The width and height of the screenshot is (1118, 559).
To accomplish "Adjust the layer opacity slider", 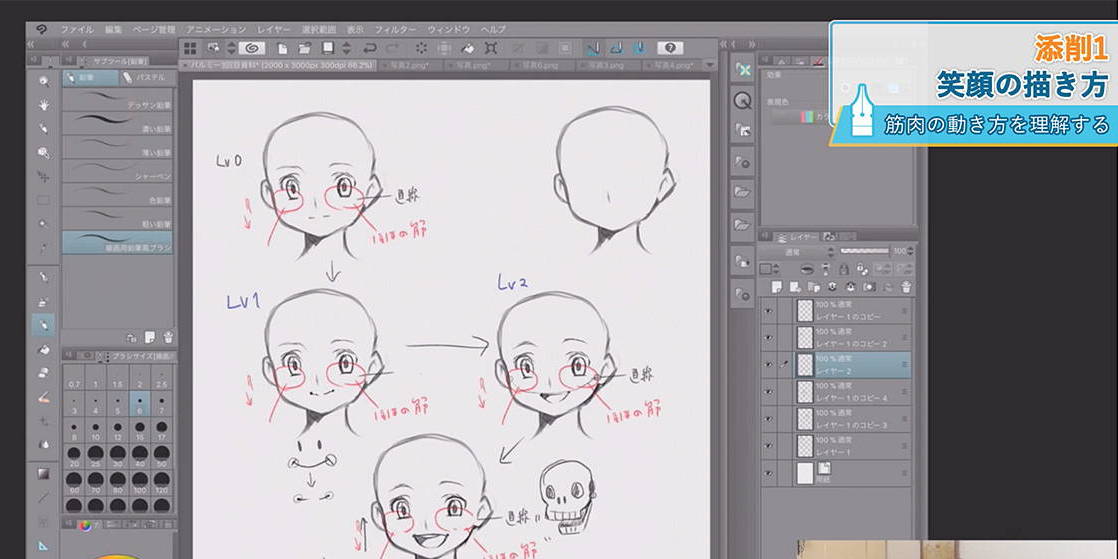I will pos(864,251).
